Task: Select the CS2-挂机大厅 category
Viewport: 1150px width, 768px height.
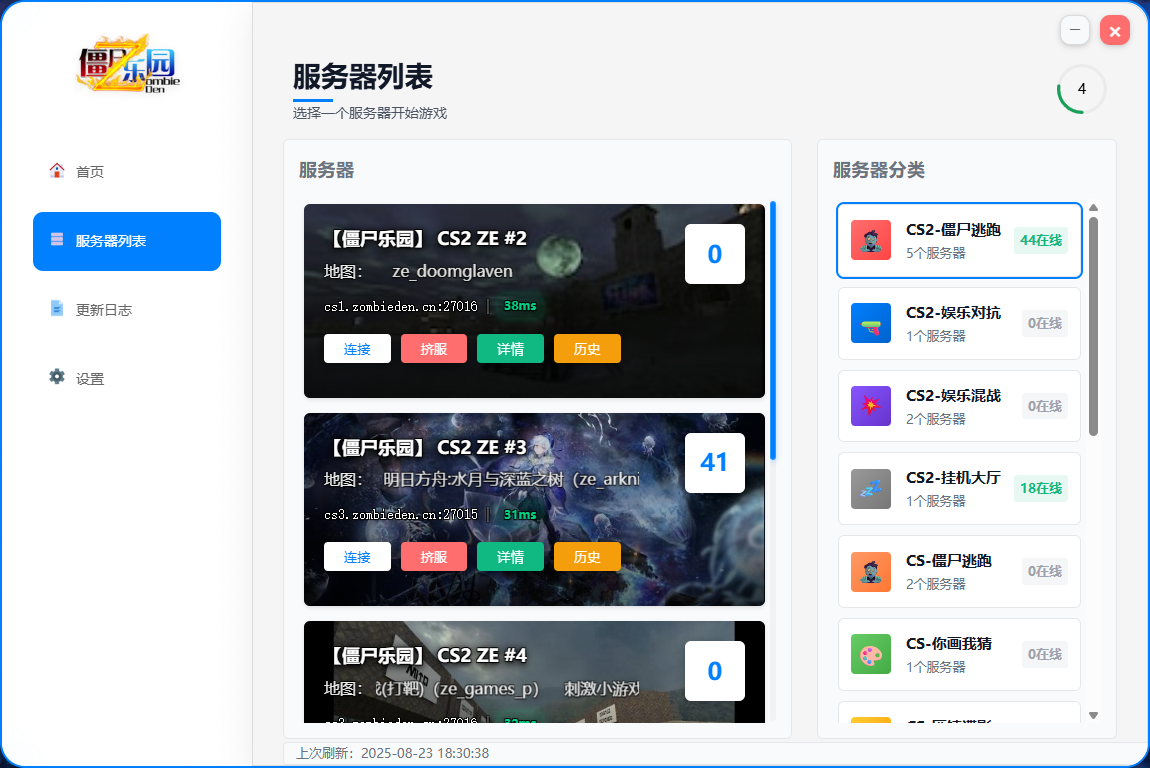Action: [x=959, y=489]
